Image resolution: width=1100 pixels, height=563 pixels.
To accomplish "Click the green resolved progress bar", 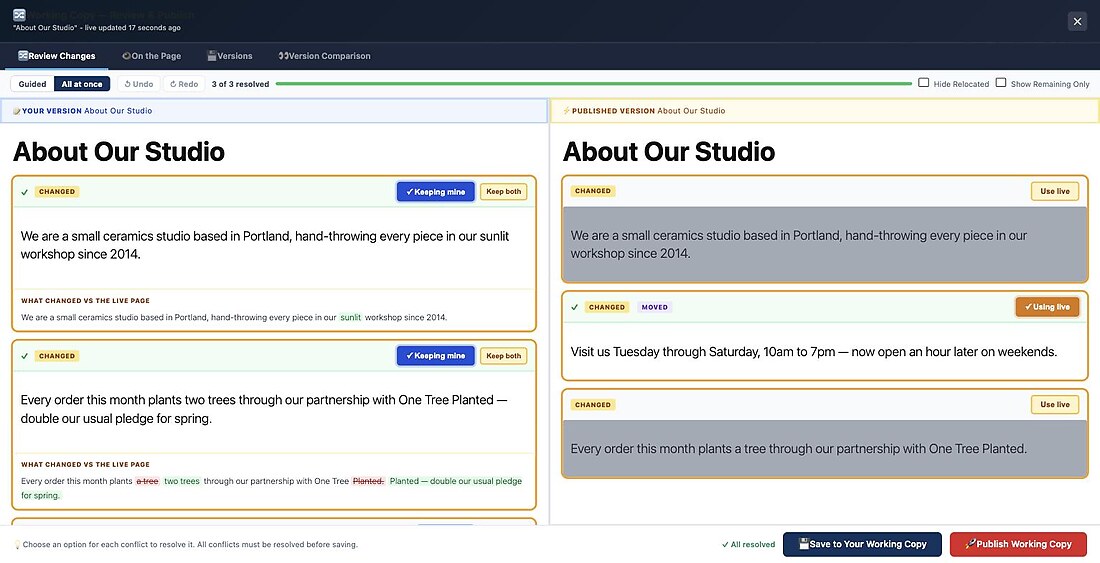I will click(x=593, y=84).
